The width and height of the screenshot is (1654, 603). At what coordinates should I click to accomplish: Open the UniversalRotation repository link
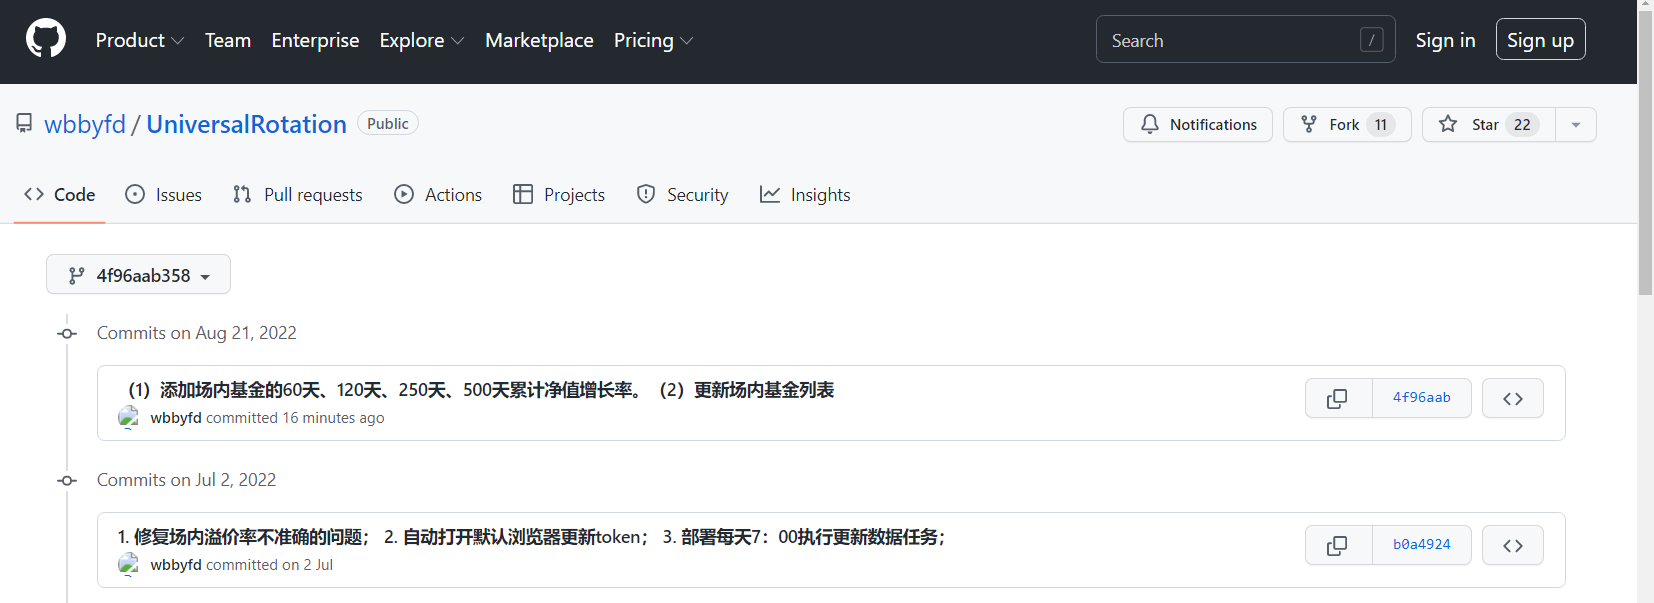click(x=246, y=124)
